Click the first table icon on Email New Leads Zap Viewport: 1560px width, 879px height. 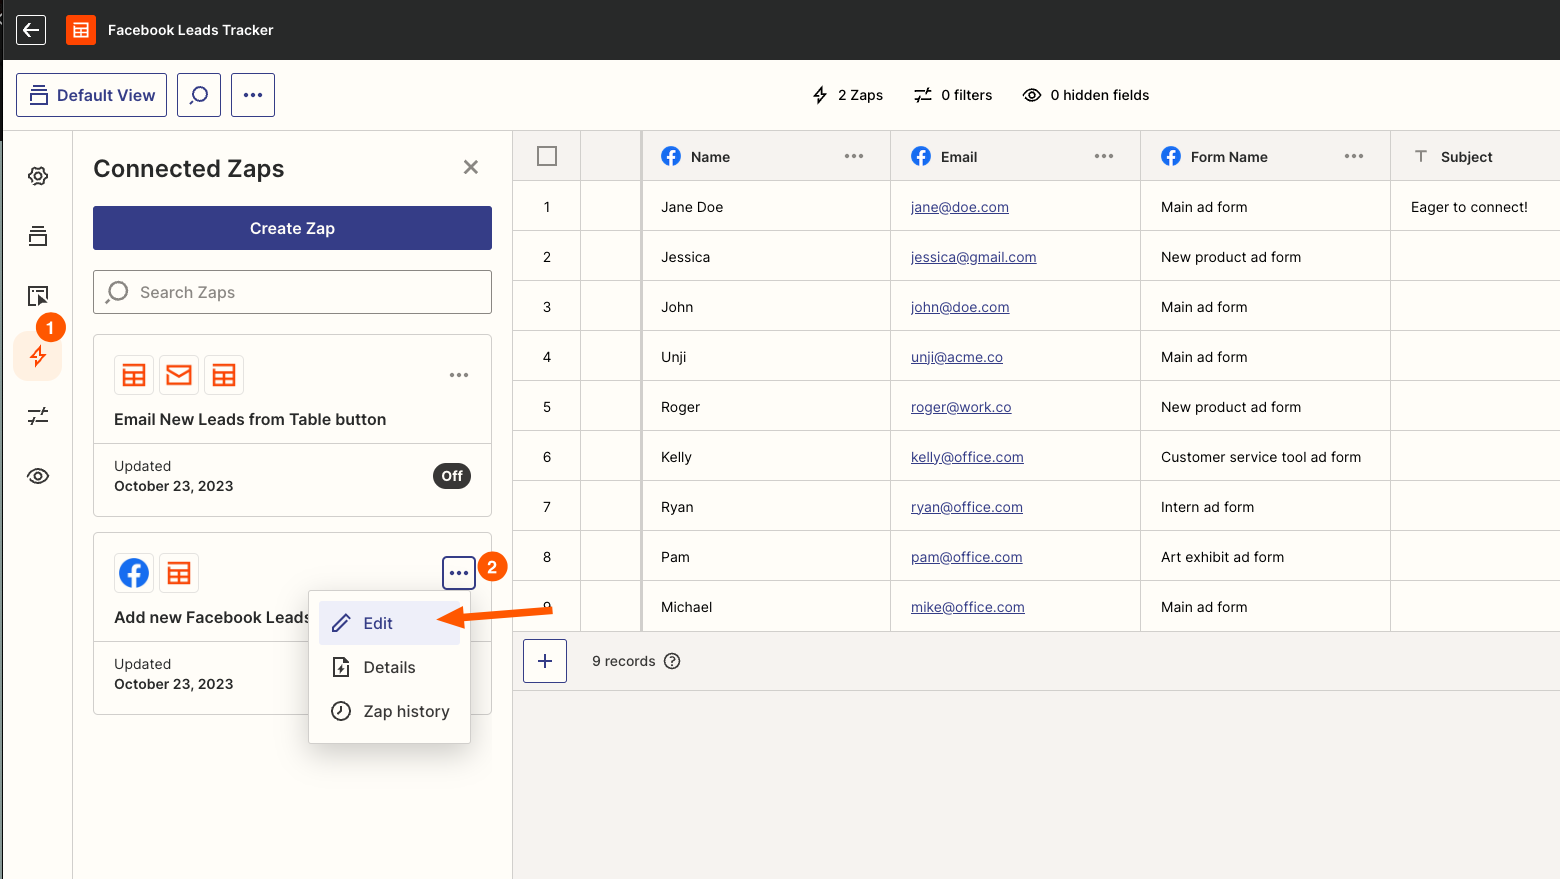click(x=134, y=375)
